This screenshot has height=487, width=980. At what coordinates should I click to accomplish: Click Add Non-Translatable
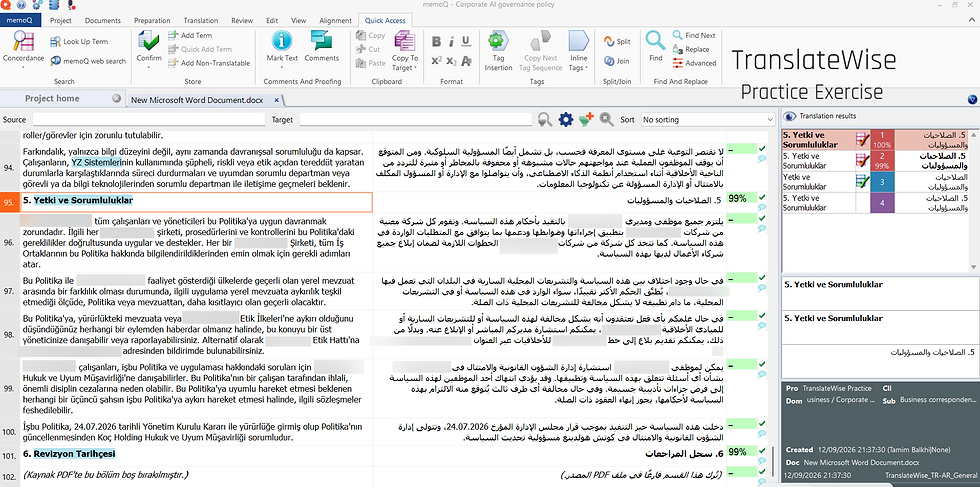(x=209, y=63)
